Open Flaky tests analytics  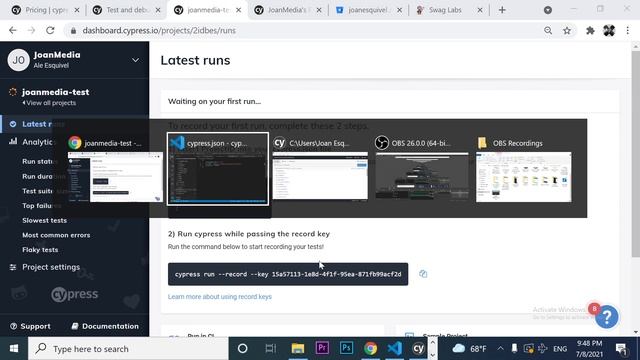pos(40,250)
